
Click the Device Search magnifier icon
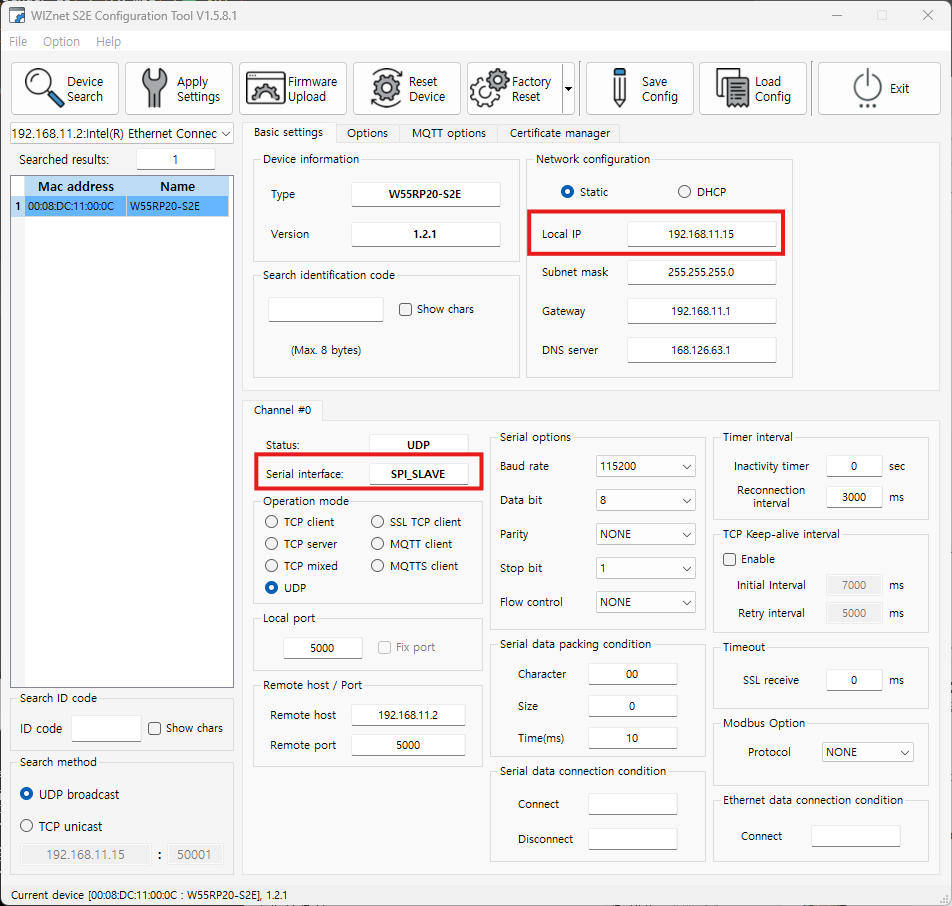(44, 88)
